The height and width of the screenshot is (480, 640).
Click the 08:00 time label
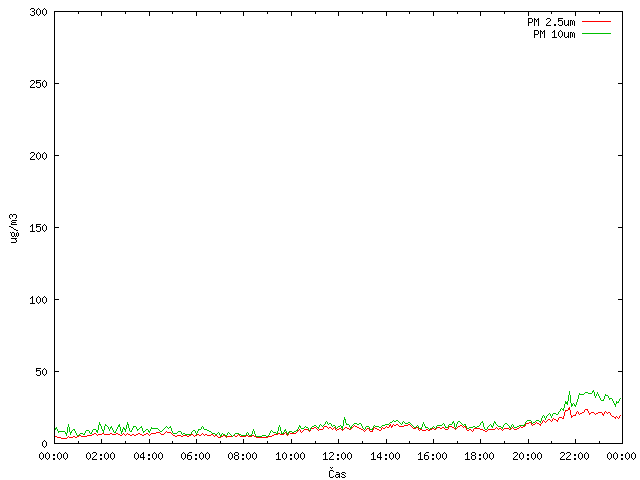pyautogui.click(x=242, y=456)
